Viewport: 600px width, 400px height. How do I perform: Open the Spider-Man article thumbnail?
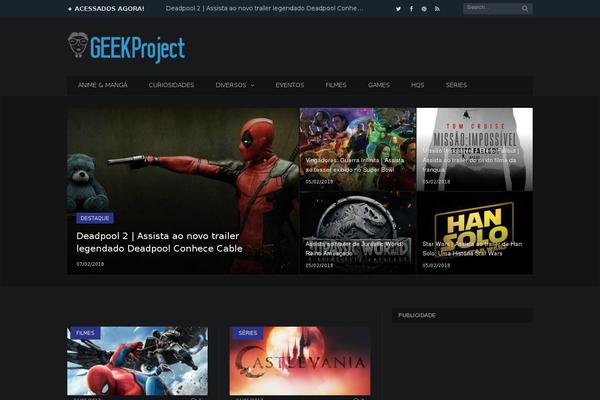138,361
